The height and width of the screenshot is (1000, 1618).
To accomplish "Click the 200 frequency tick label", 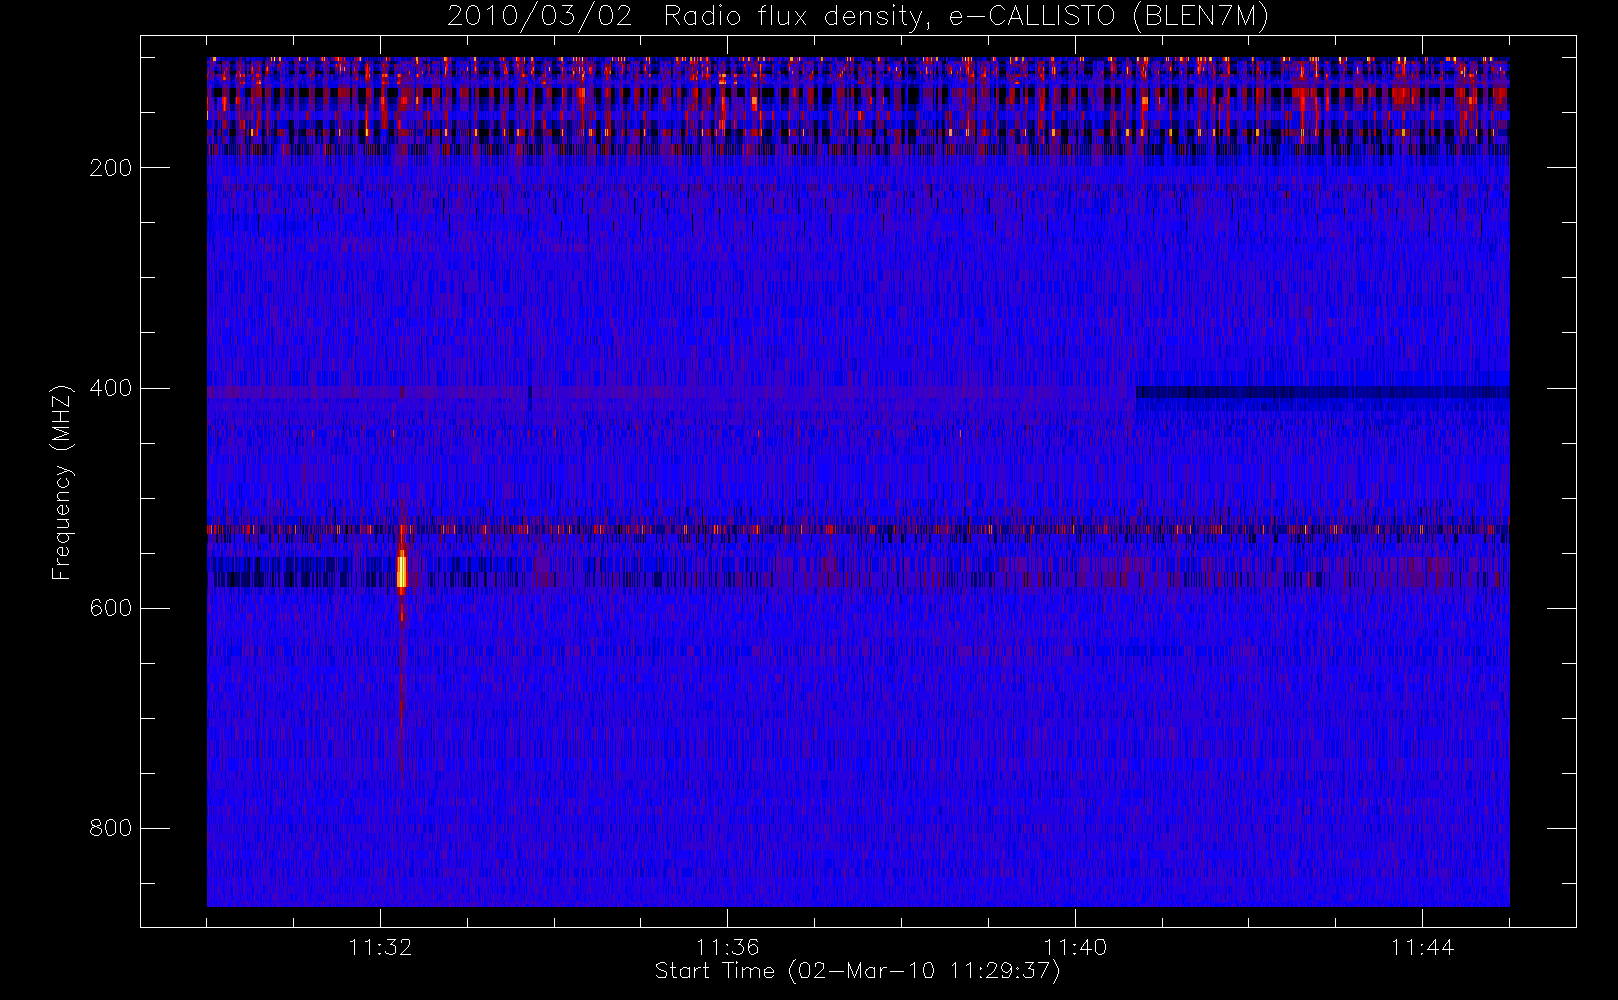I will [x=110, y=168].
